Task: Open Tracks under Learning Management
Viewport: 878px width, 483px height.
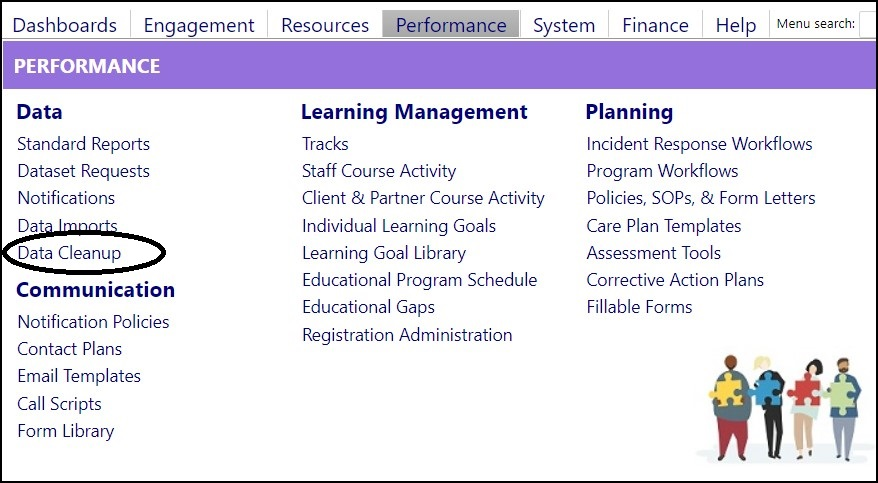Action: click(x=325, y=144)
